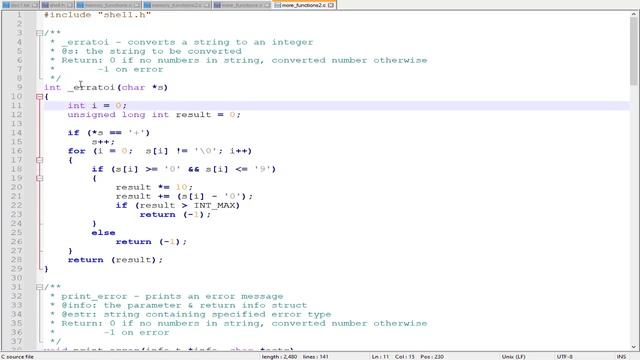This screenshot has width=640, height=360.
Task: Click the scroll up arrow of the editor
Action: [x=633, y=14]
